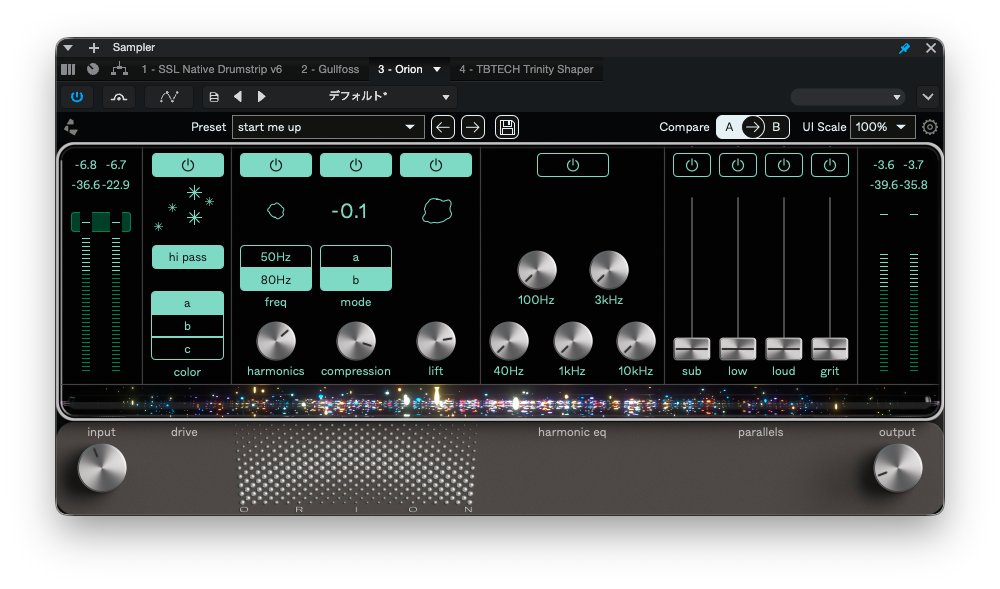This screenshot has height=589, width=1000.
Task: Open plugin settings gear icon
Action: coord(930,127)
